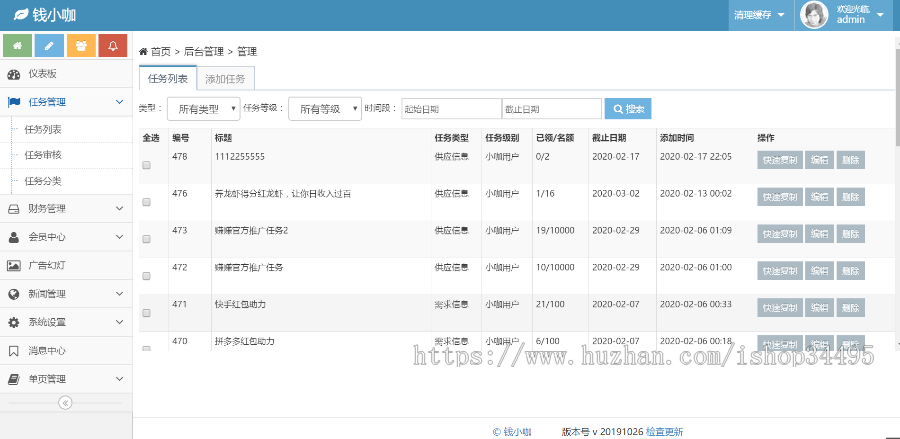Screen dimensions: 900x439
Task: Click 后台管理 in the breadcrumb
Action: tap(204, 52)
